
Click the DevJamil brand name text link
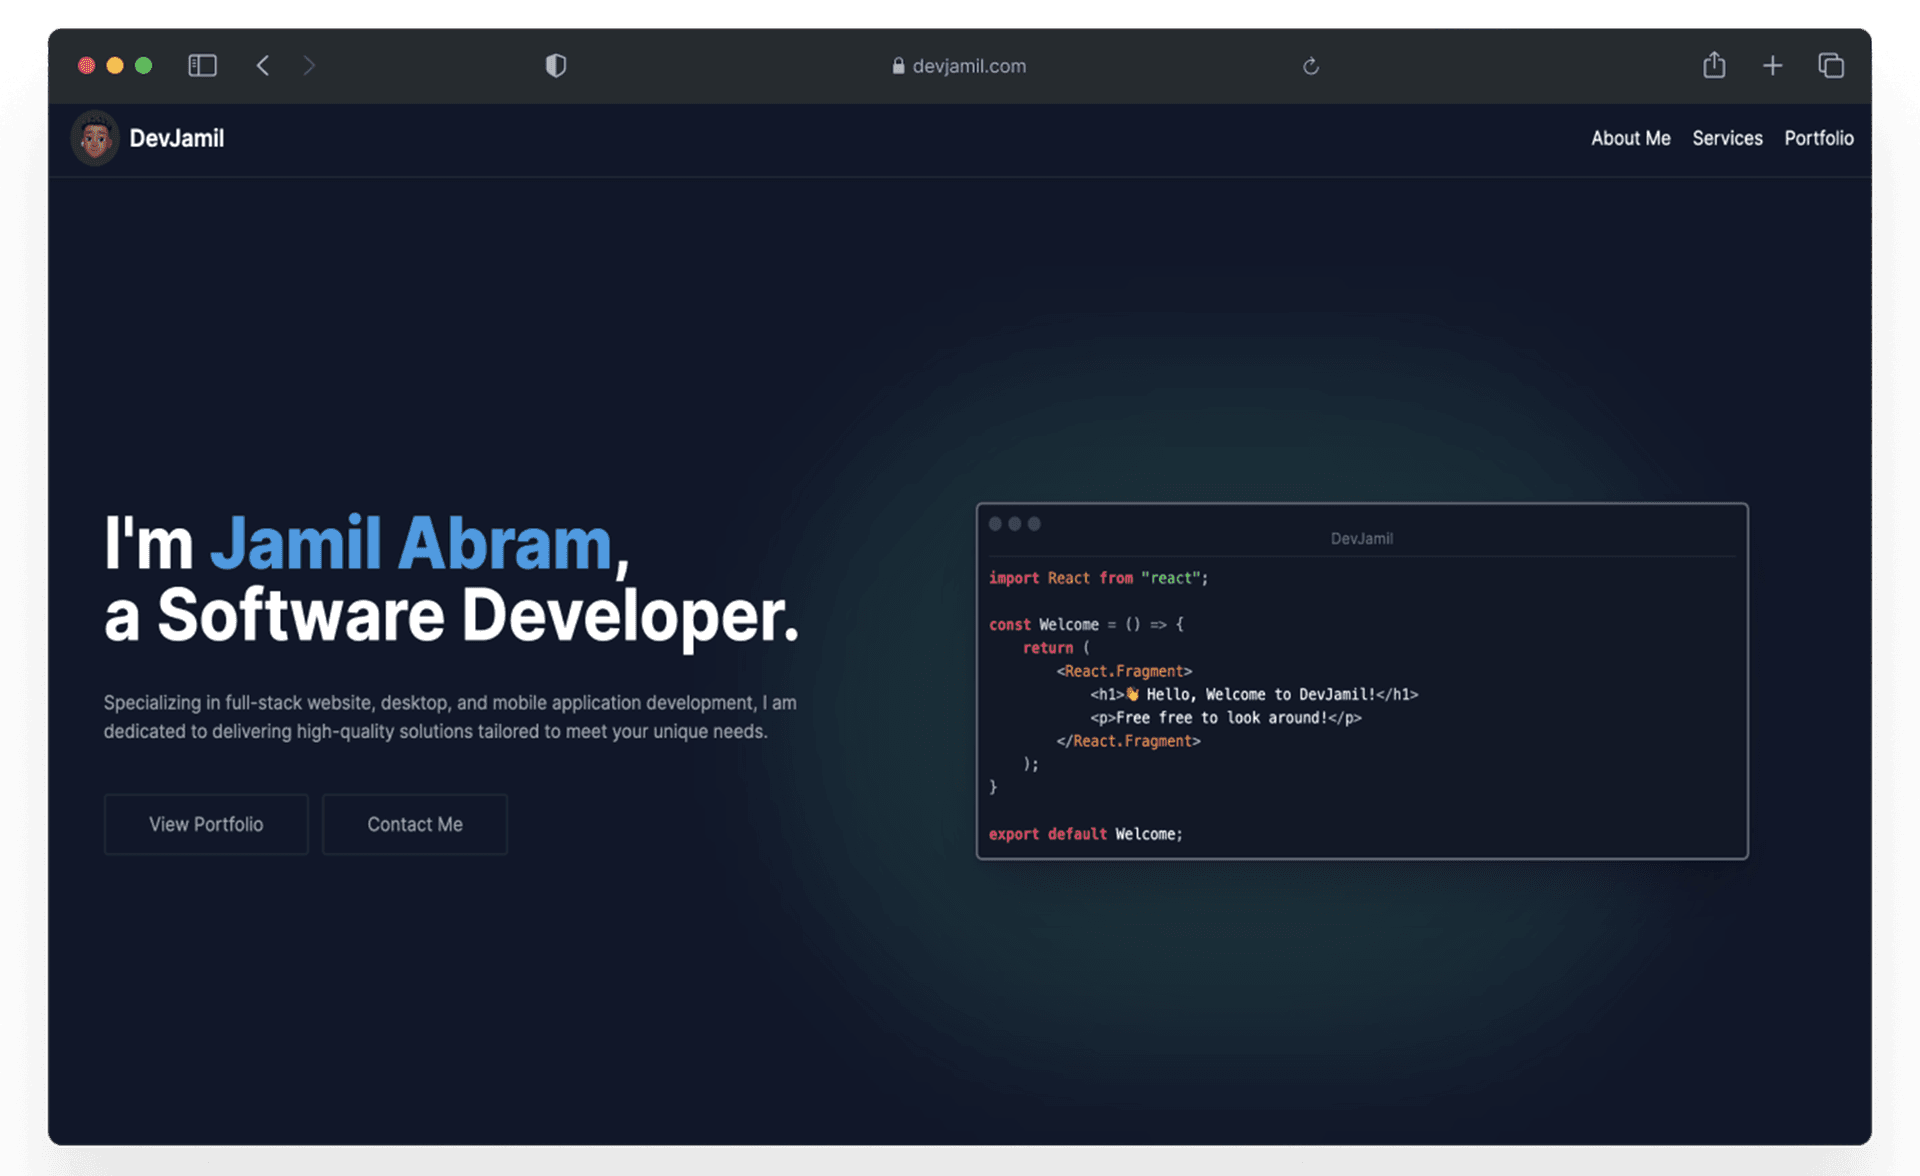coord(178,136)
